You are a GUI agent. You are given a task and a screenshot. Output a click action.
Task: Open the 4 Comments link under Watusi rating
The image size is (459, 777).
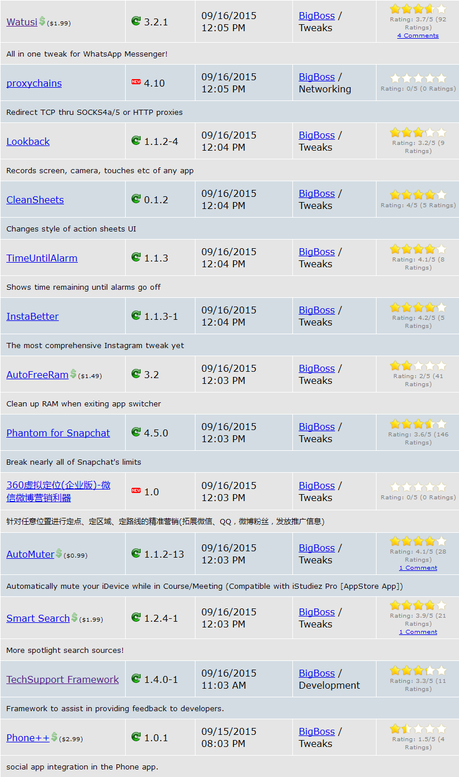[418, 36]
